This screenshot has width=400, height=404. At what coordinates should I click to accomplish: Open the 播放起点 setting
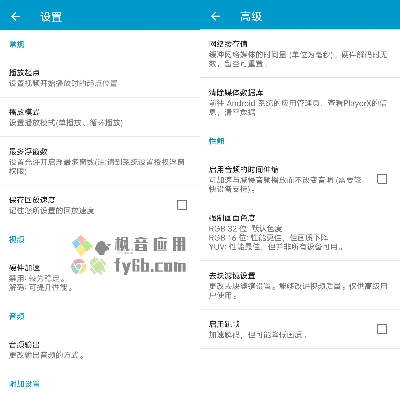100,78
